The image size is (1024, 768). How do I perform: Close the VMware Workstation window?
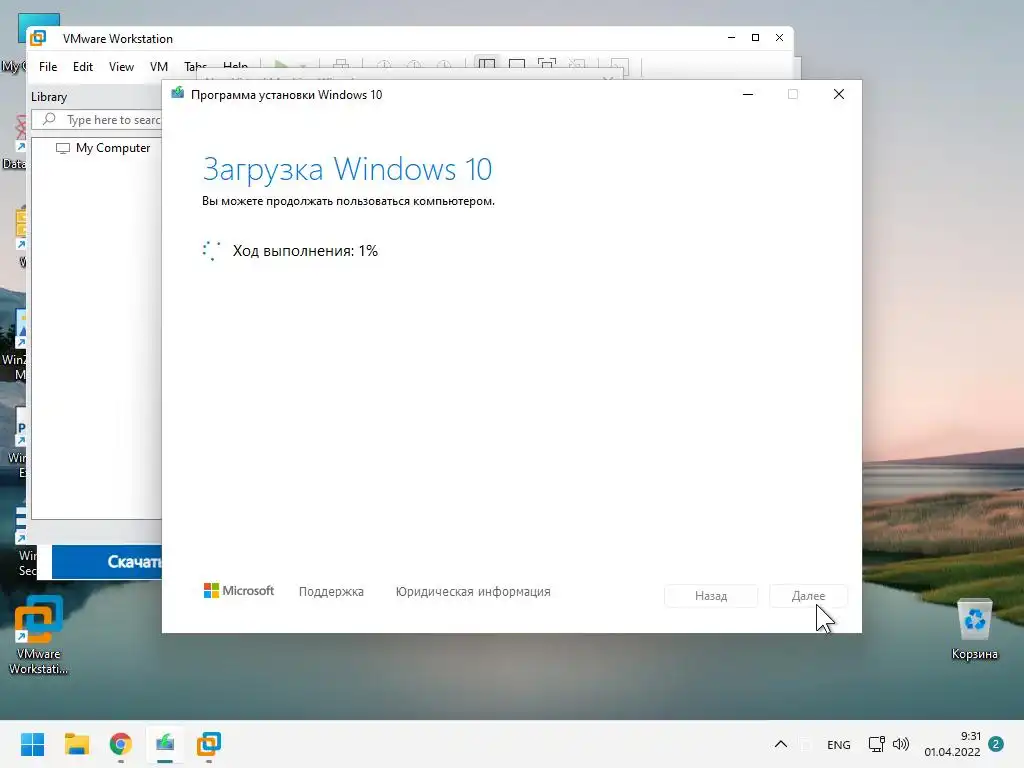point(779,38)
